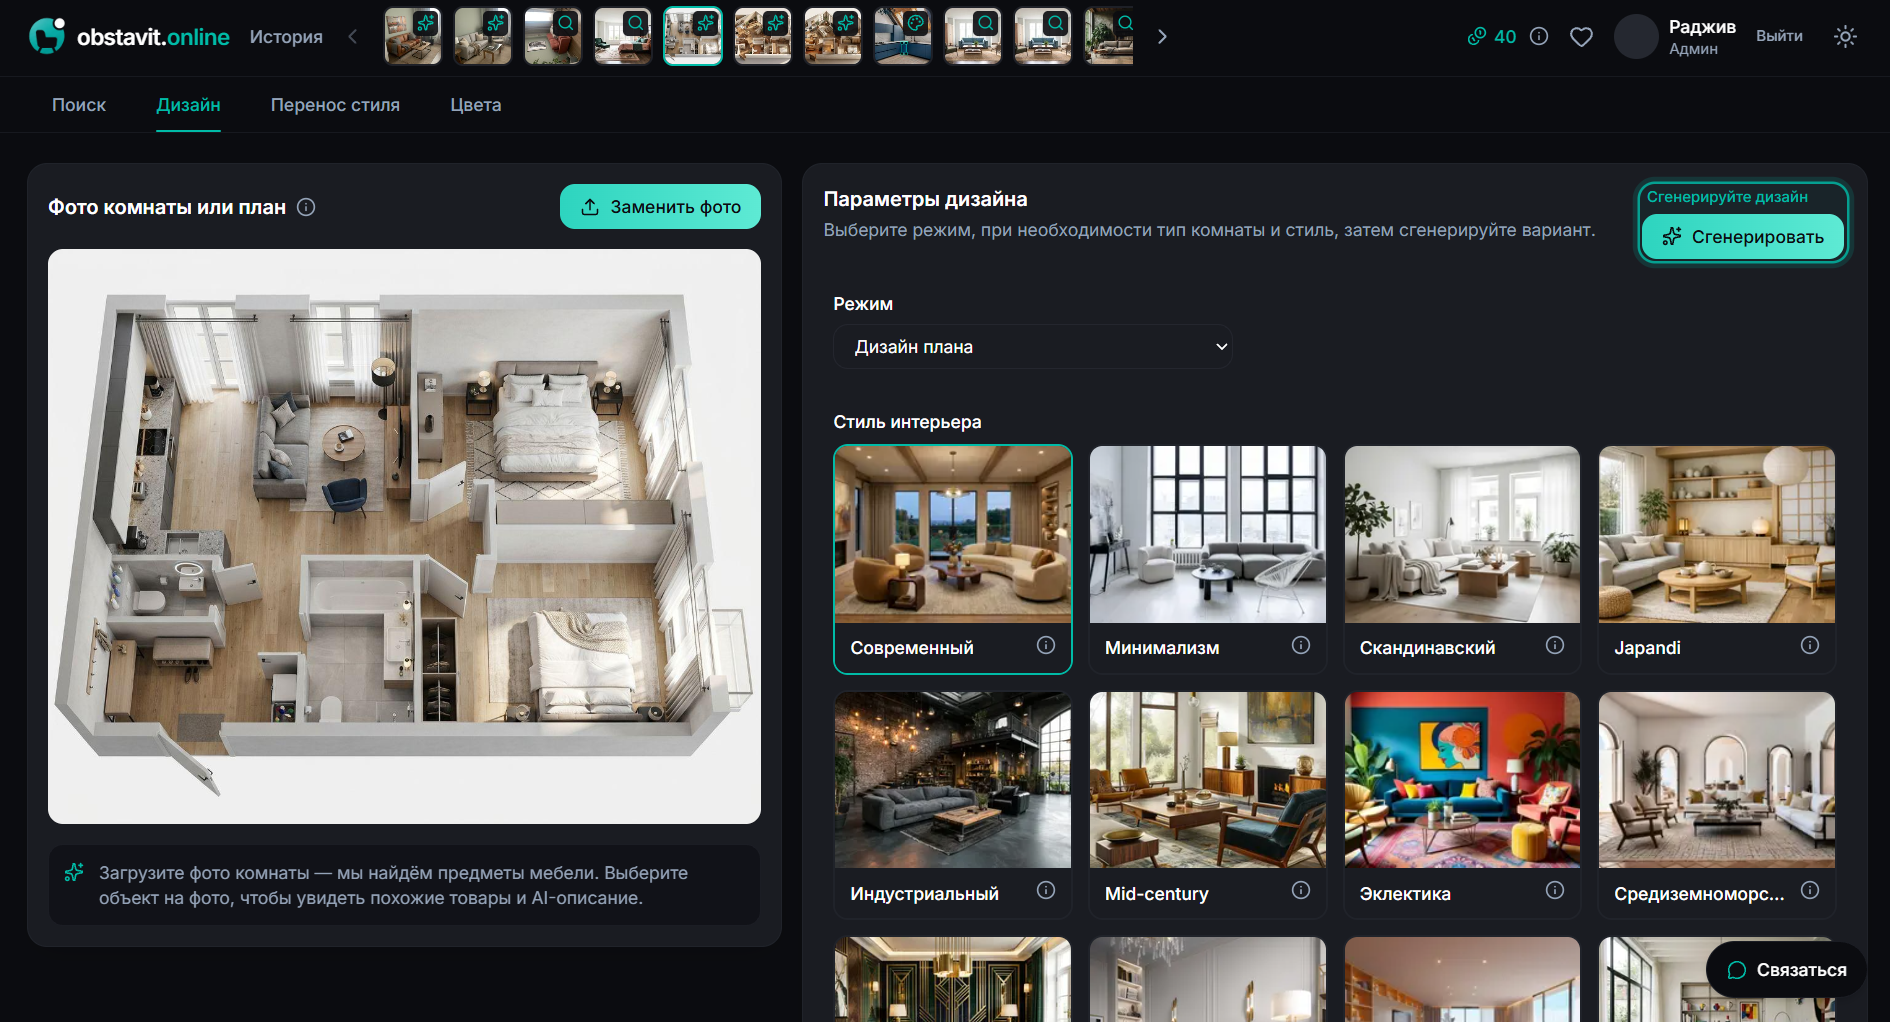
Task: Open info for Средиземноморский style
Action: [1810, 890]
